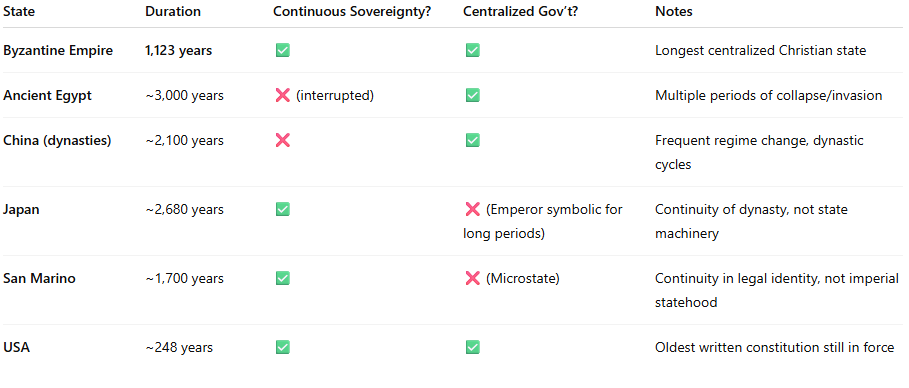
Task: Click Ancient Egypt centralized gov't green check
Action: 472,95
